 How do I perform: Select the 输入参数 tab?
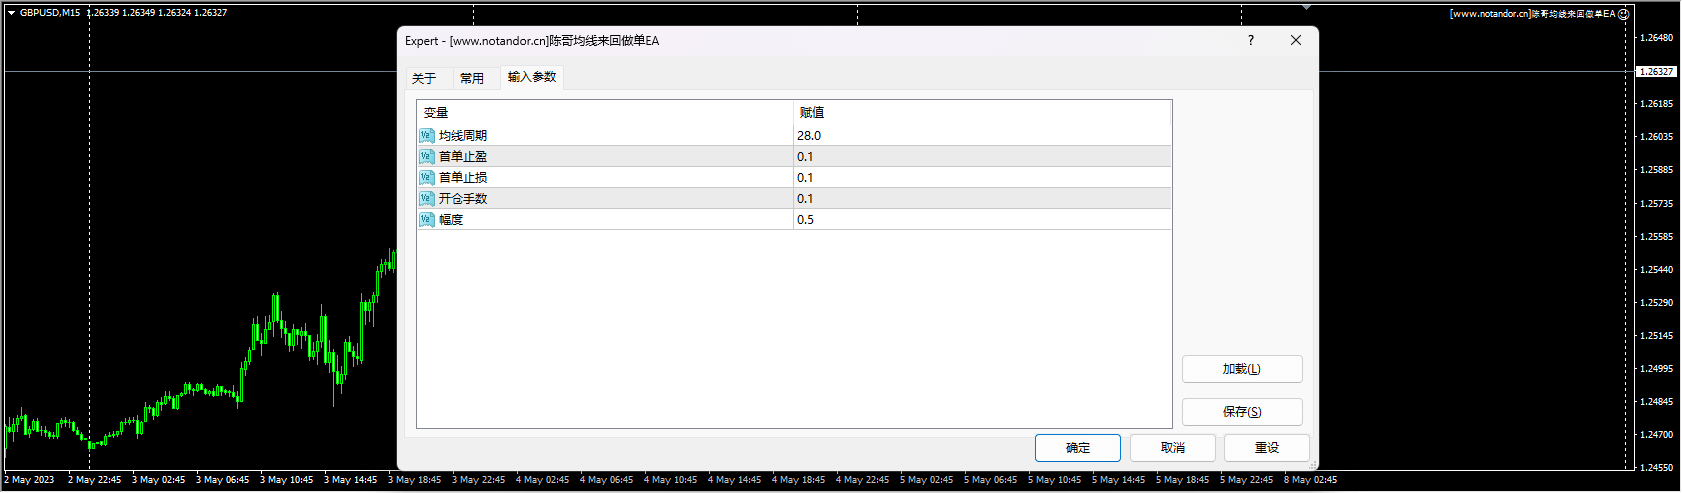532,77
